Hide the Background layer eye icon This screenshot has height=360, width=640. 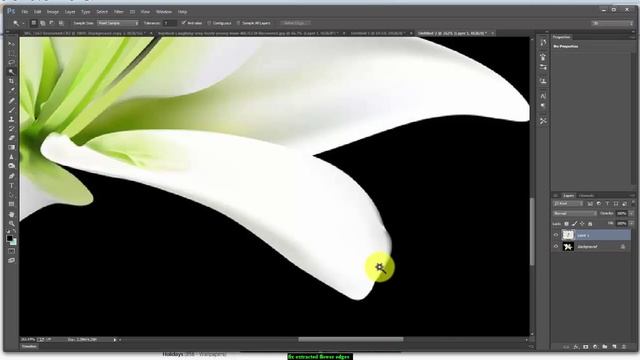pos(556,247)
